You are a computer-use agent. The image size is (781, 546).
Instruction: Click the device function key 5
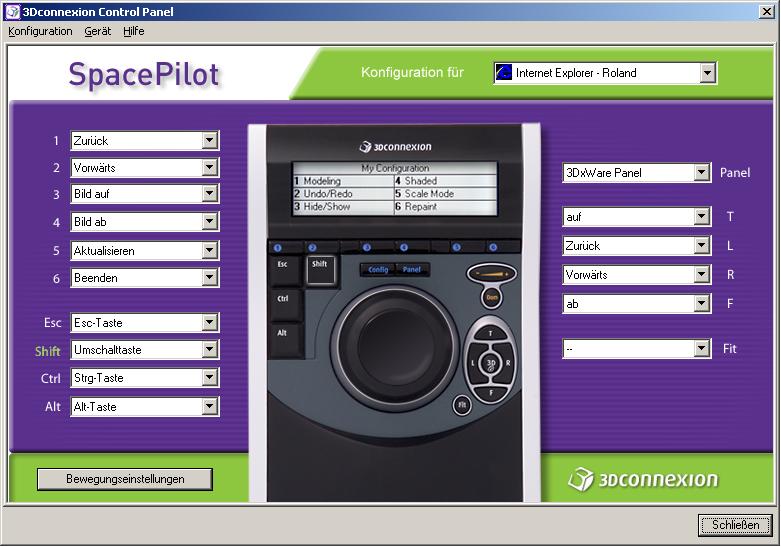tap(457, 248)
